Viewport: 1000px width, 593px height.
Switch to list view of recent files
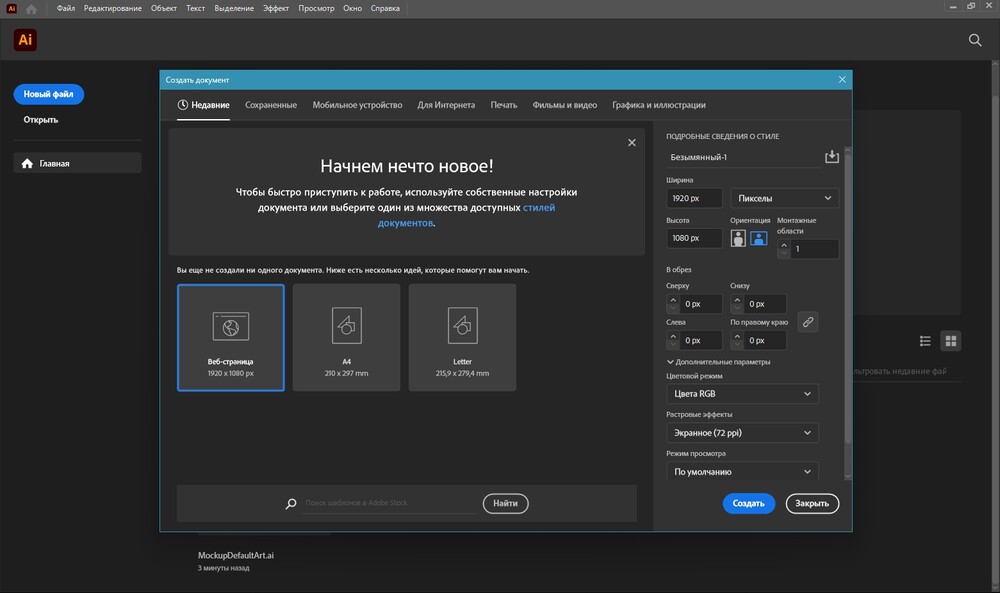point(925,341)
